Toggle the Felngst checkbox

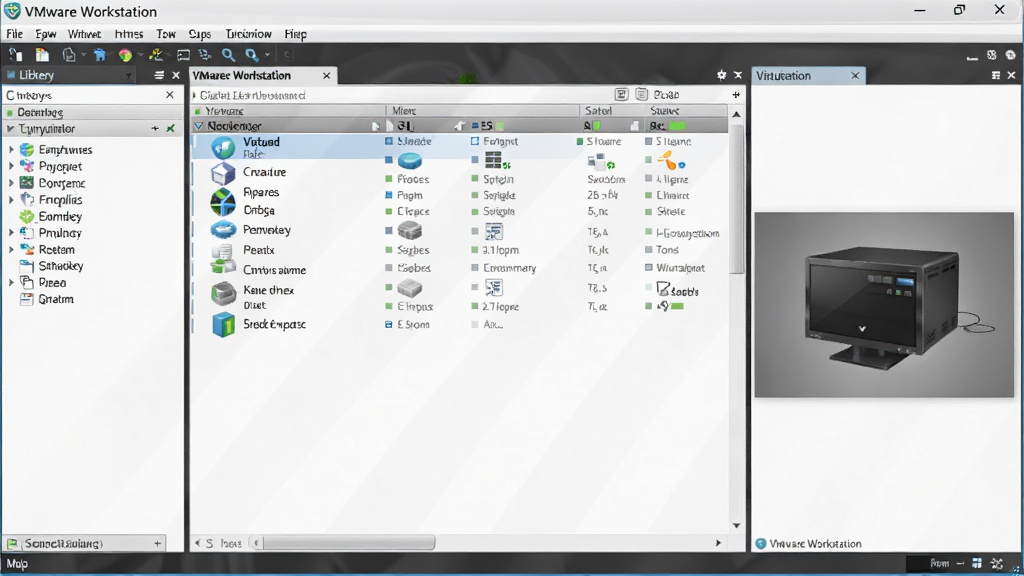coord(475,141)
